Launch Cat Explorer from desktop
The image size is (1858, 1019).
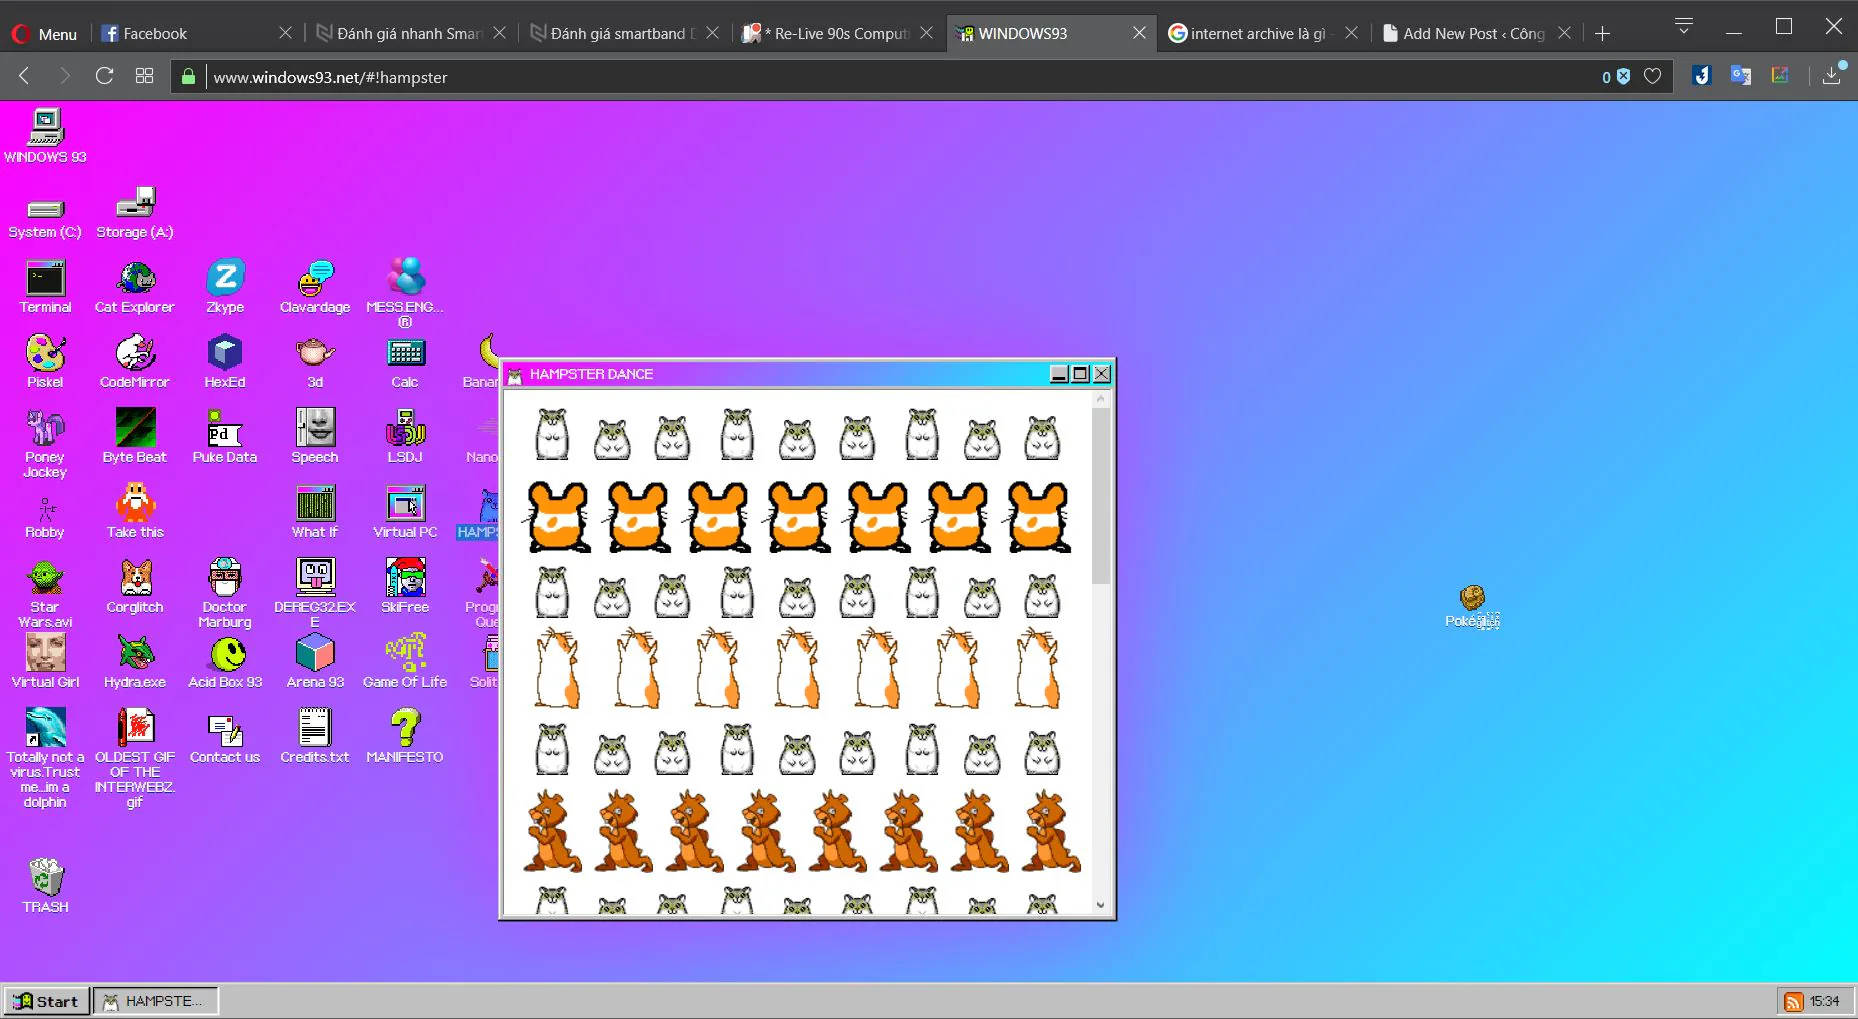(x=134, y=287)
